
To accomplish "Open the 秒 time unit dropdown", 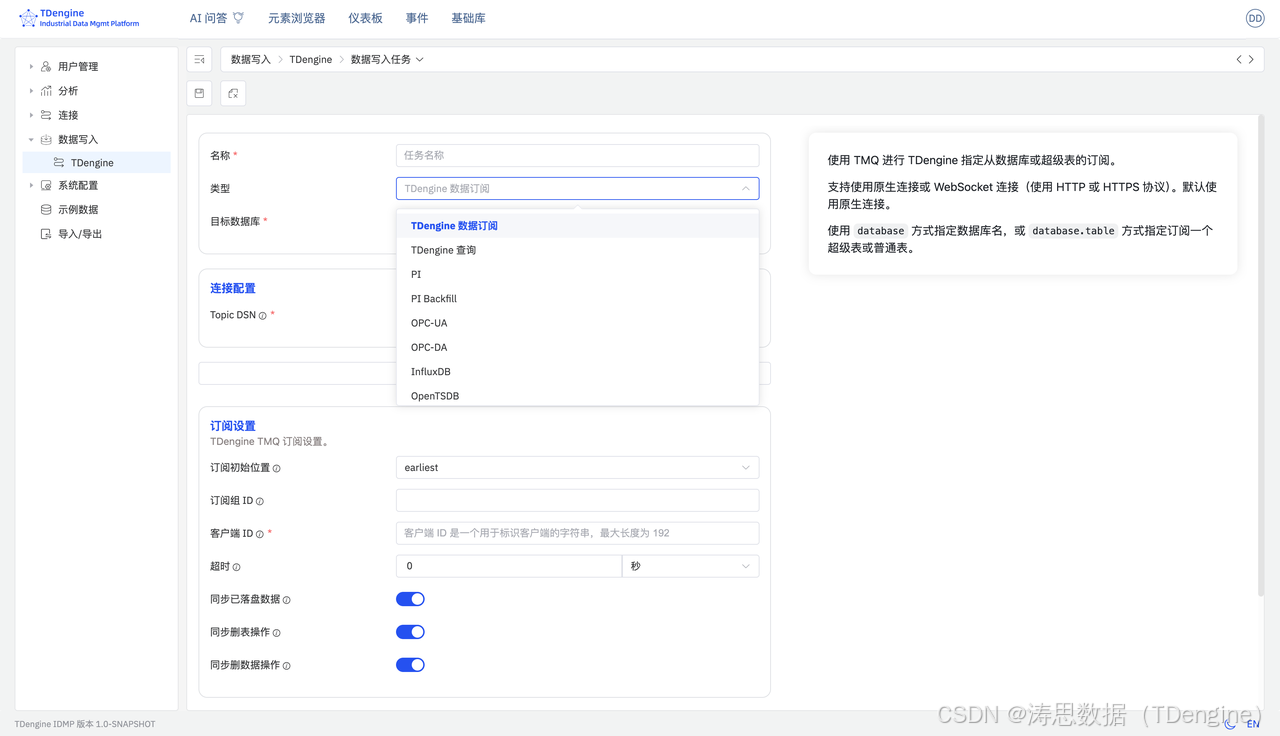I will click(x=690, y=566).
